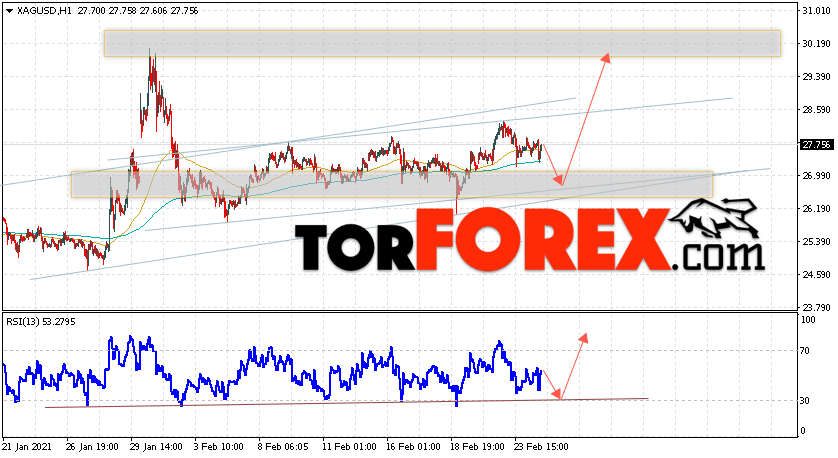Select the RSI(13) 53.2795 indicator label
This screenshot has height=458, width=838.
41,322
